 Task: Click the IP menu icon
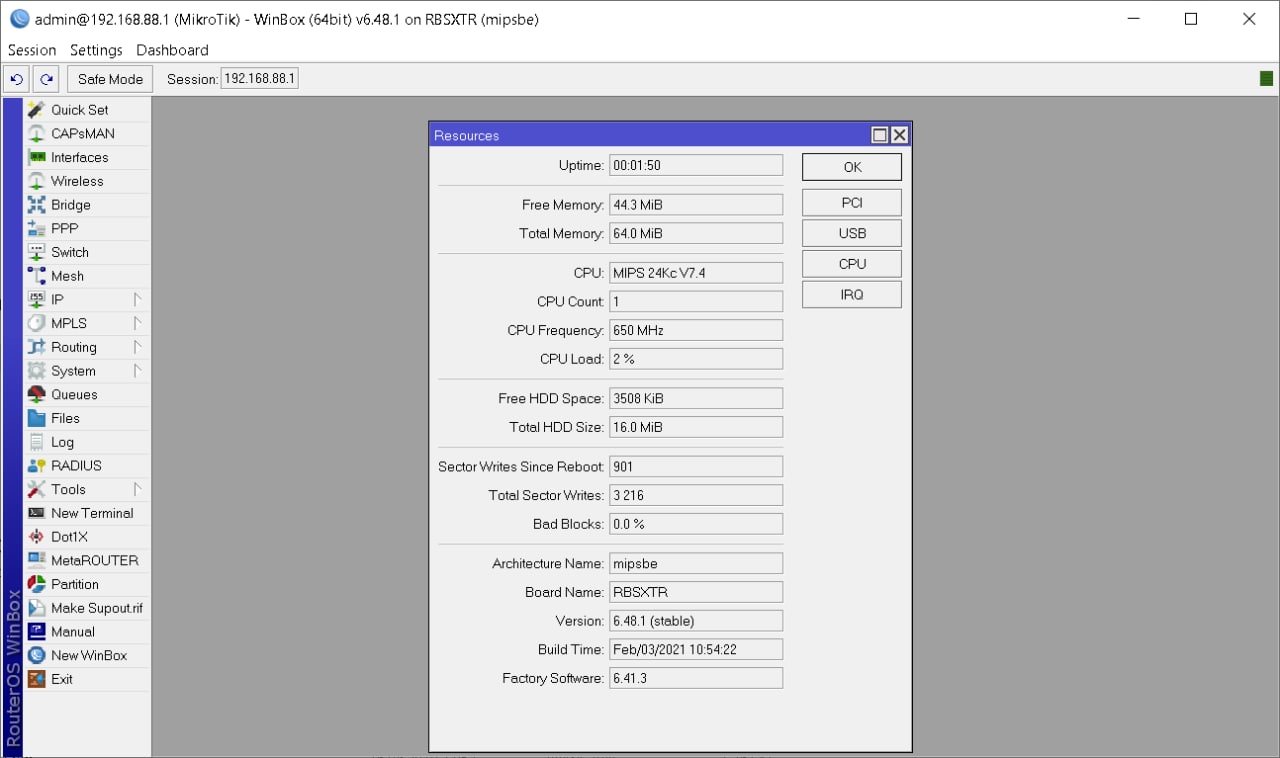click(x=36, y=299)
